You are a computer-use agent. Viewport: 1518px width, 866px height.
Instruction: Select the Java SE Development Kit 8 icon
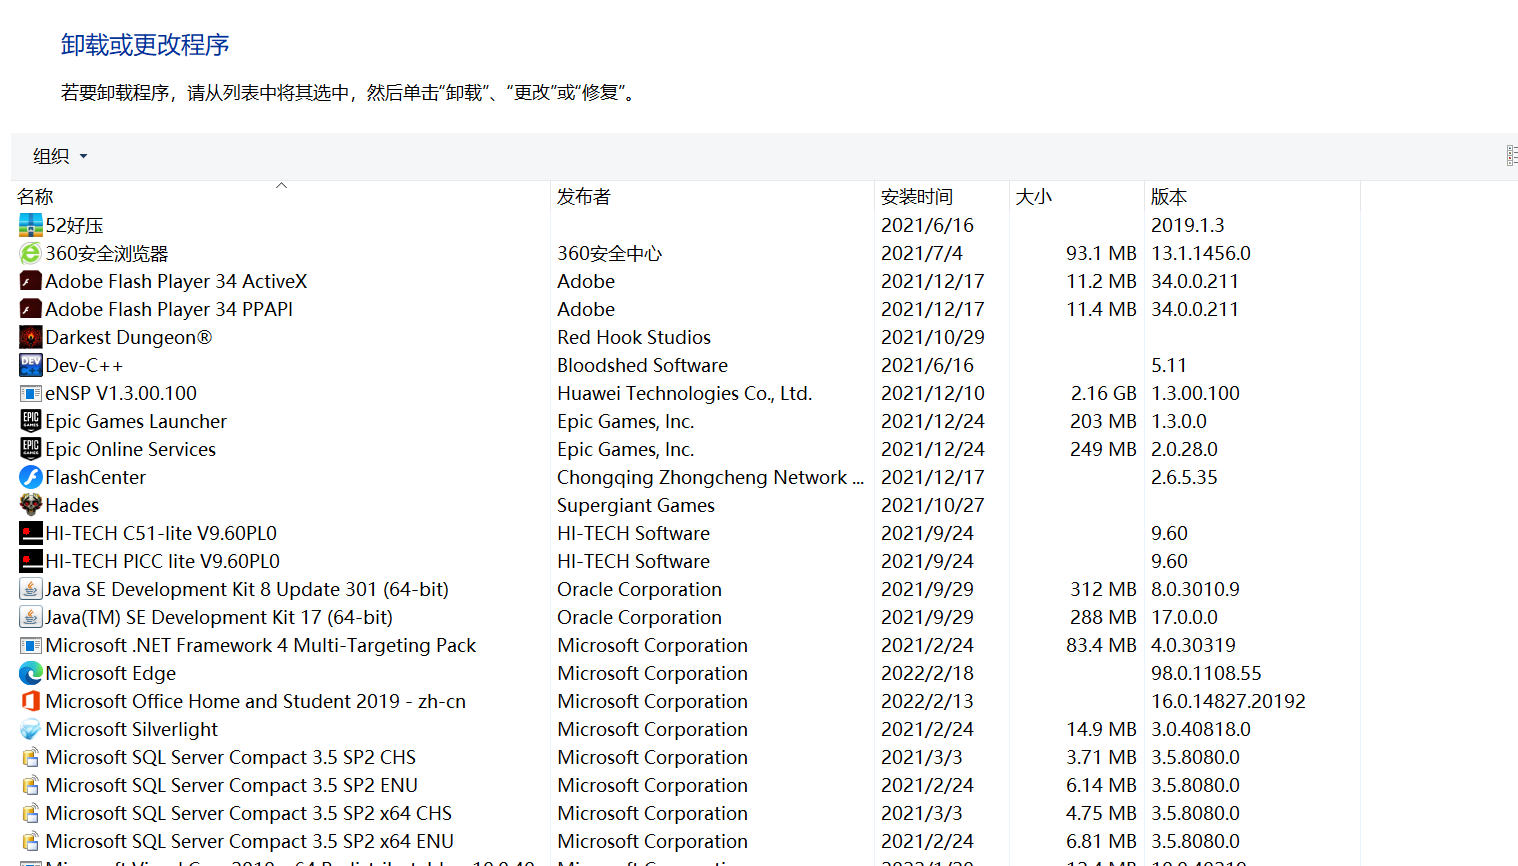coord(31,589)
